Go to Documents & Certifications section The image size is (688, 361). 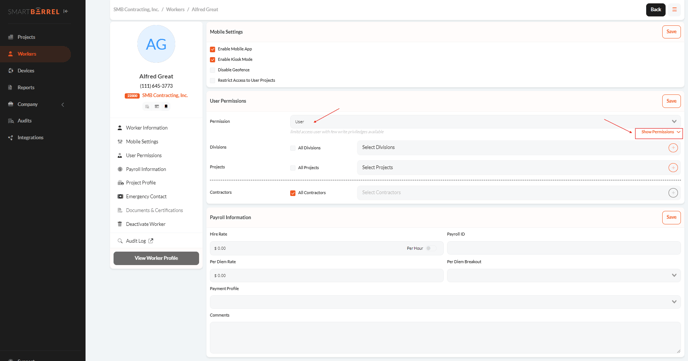pos(154,210)
